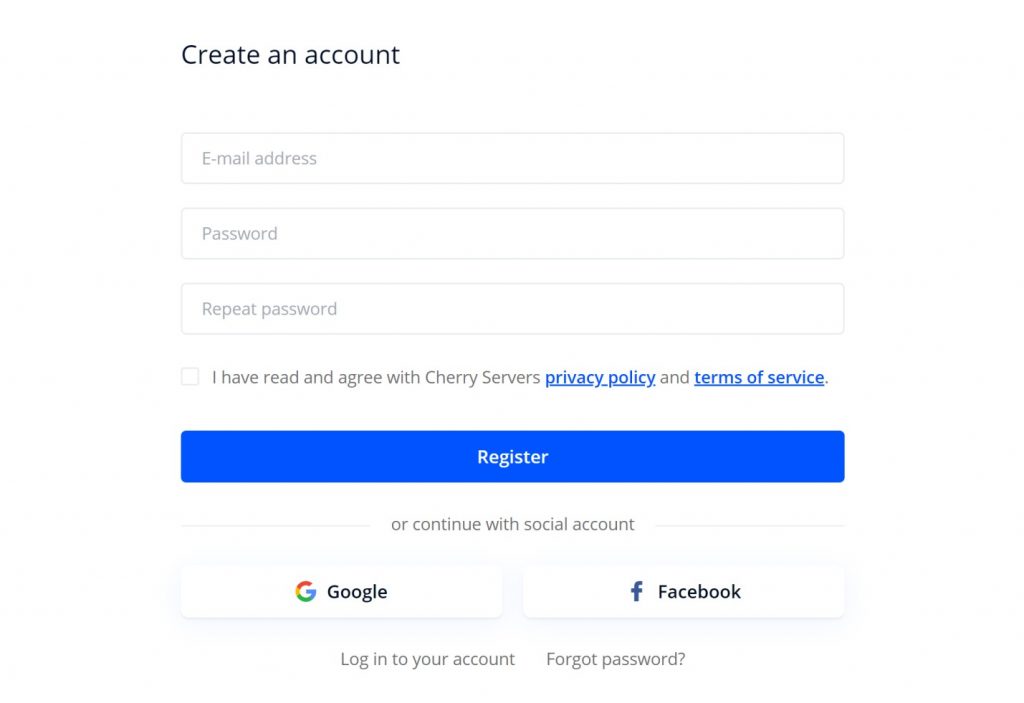Click the 'Create an account' heading

pos(291,55)
